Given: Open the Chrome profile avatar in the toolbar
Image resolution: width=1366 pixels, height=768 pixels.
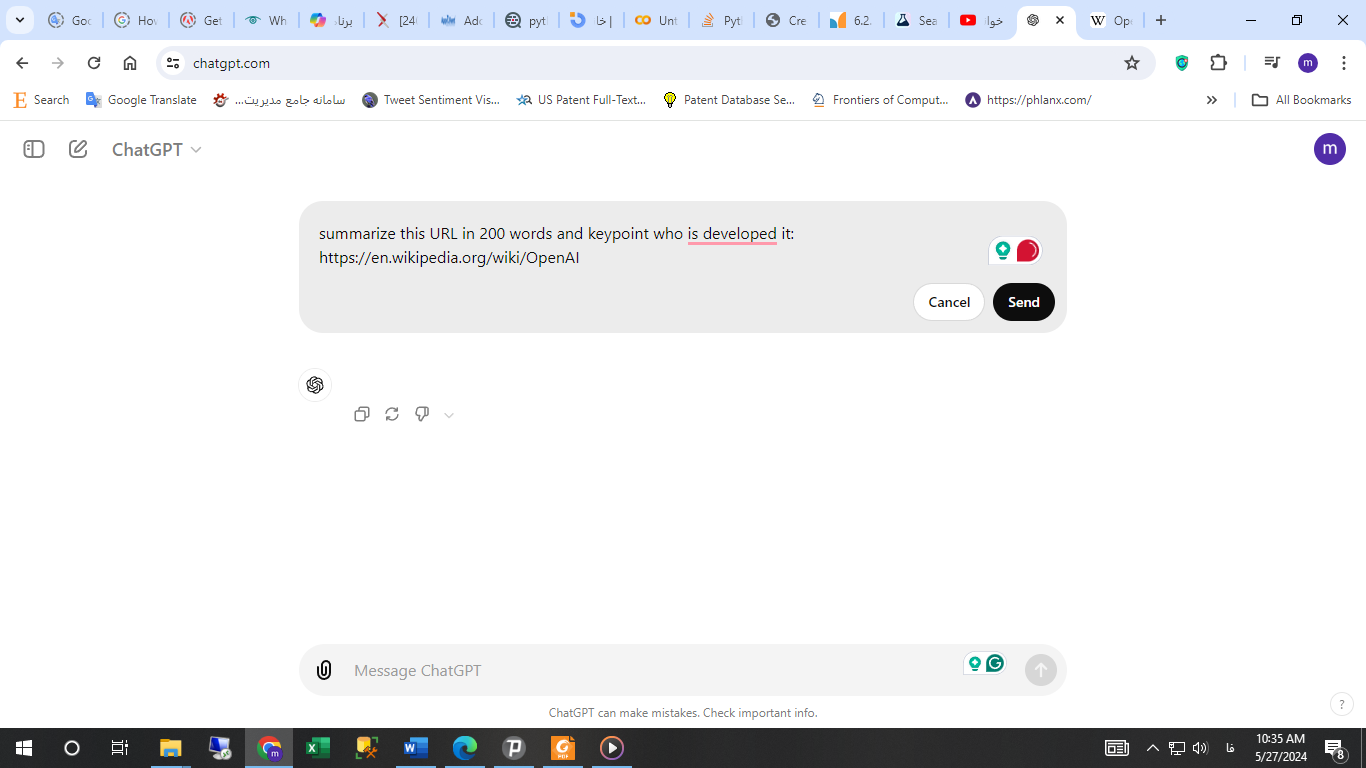Looking at the screenshot, I should click(x=1307, y=63).
